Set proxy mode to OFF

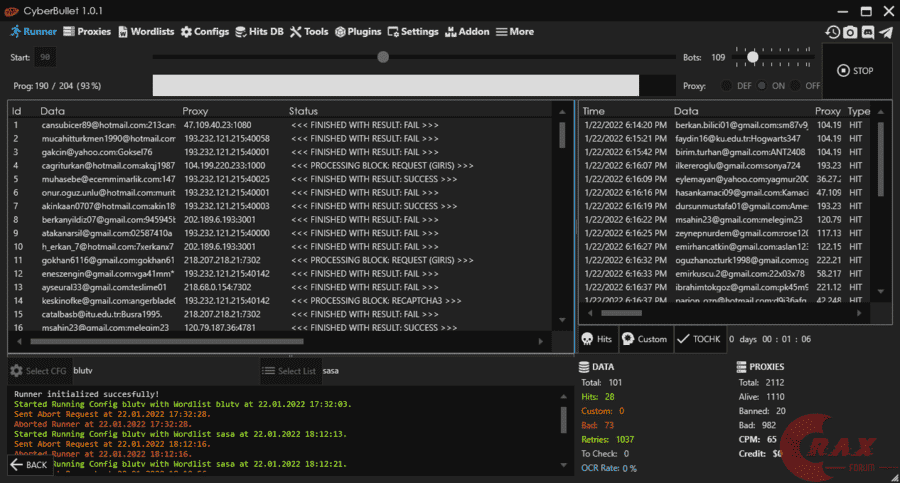(x=796, y=86)
